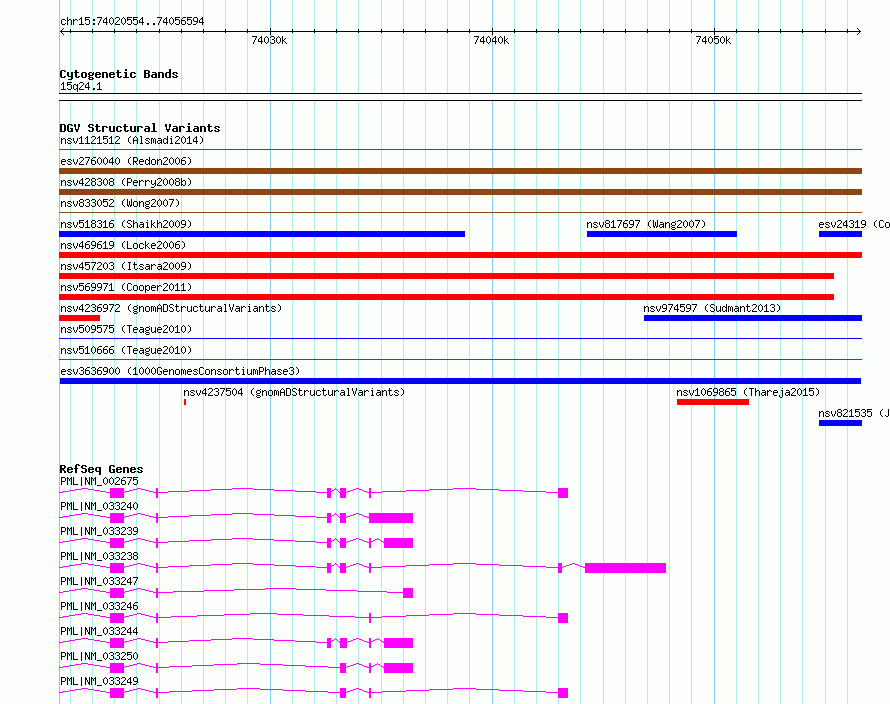Click the large exon block of PML|NM_033240
The height and width of the screenshot is (704, 890).
391,518
